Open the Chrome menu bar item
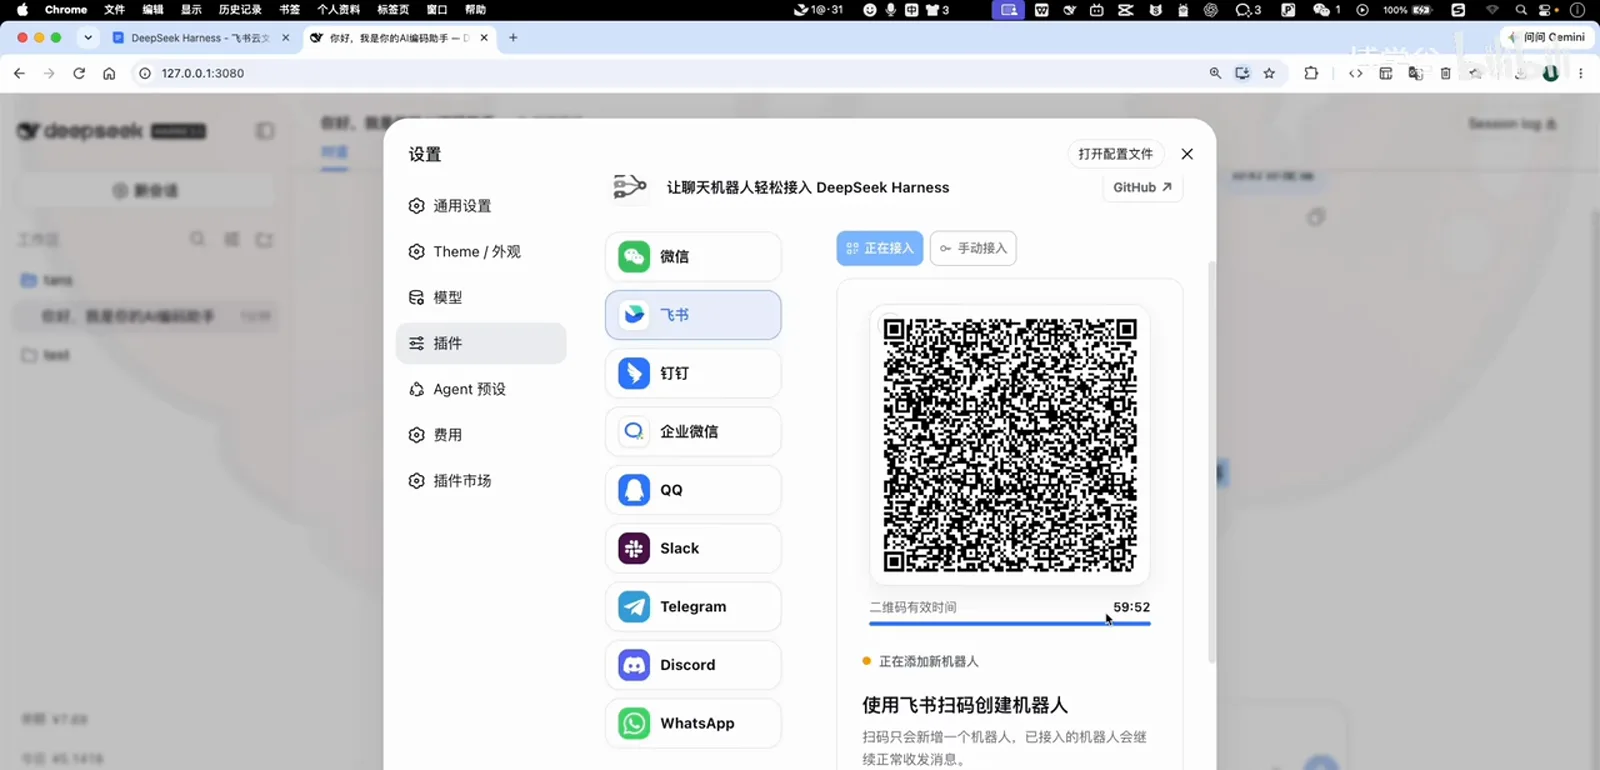 coord(66,10)
